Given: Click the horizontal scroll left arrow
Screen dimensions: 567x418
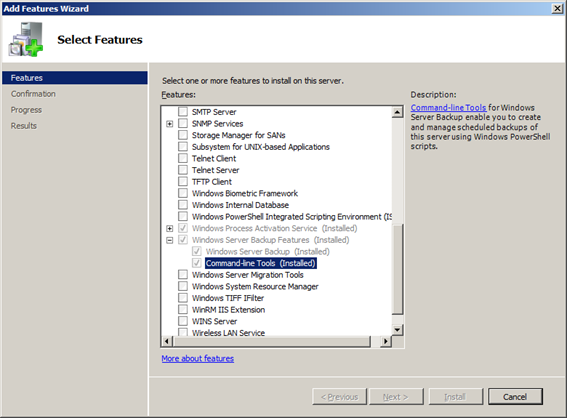Looking at the screenshot, I should point(167,341).
